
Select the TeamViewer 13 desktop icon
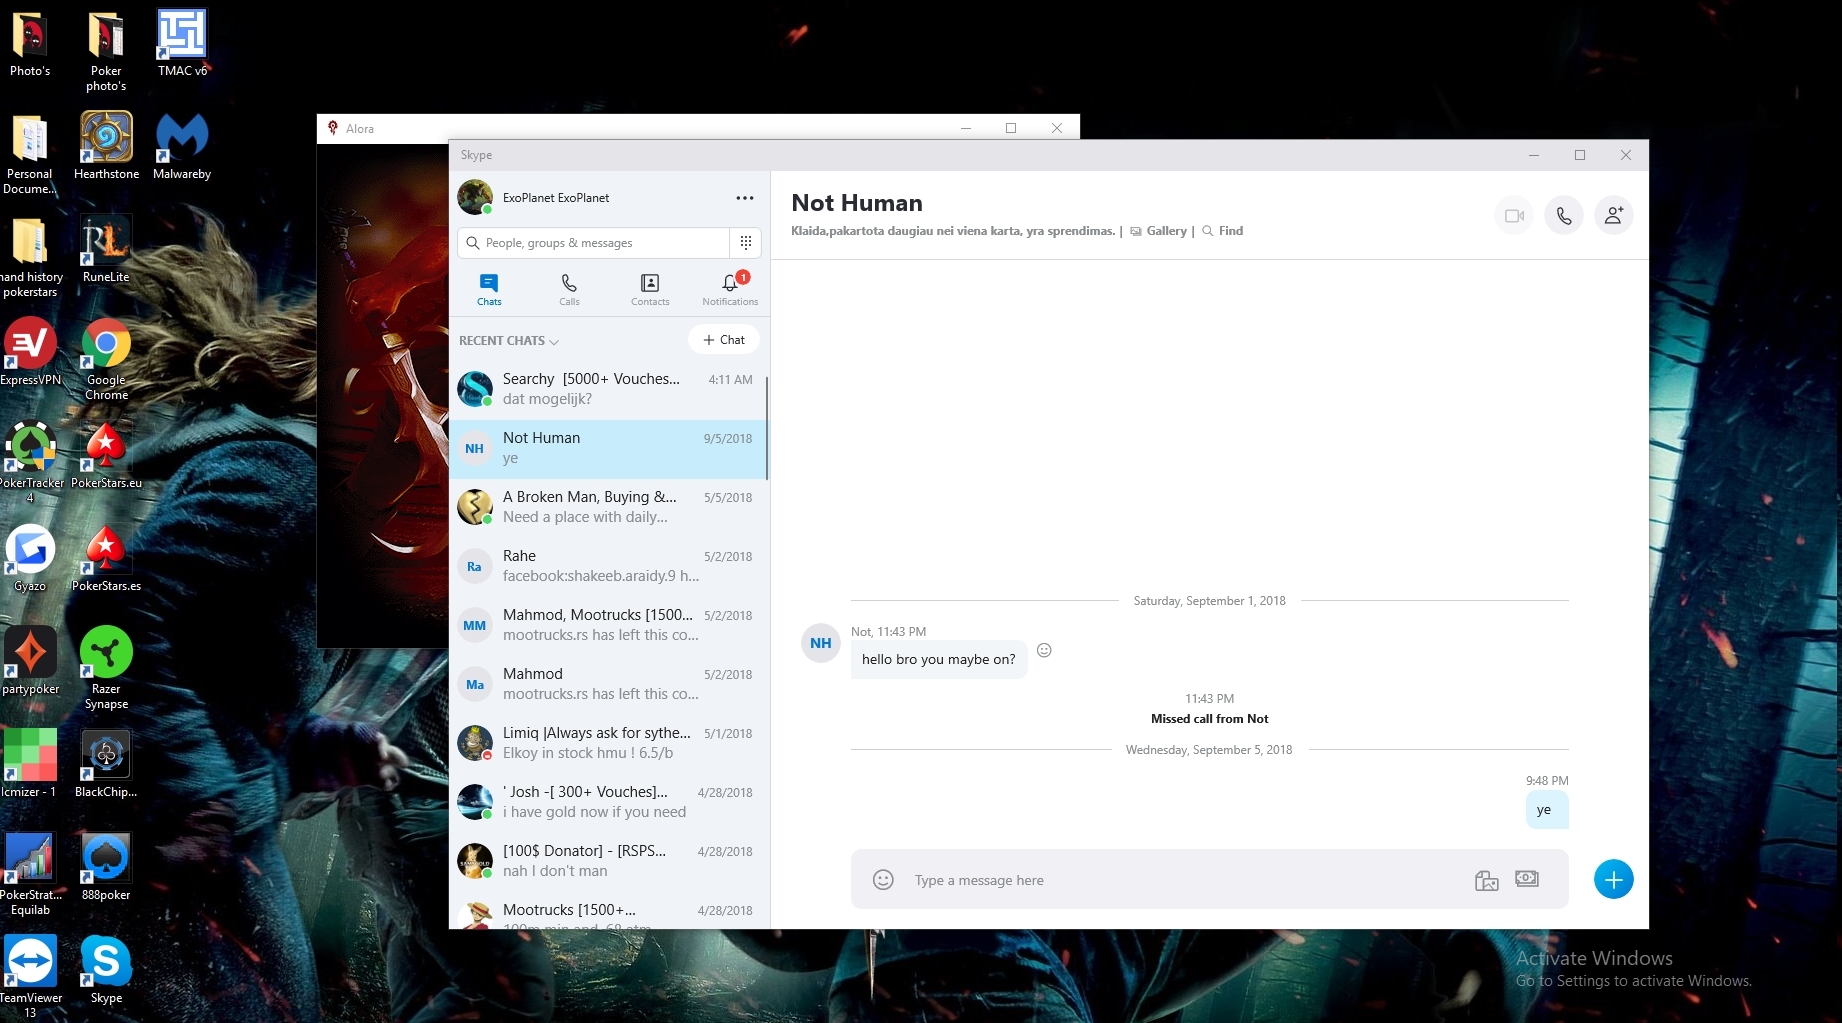tap(30, 977)
